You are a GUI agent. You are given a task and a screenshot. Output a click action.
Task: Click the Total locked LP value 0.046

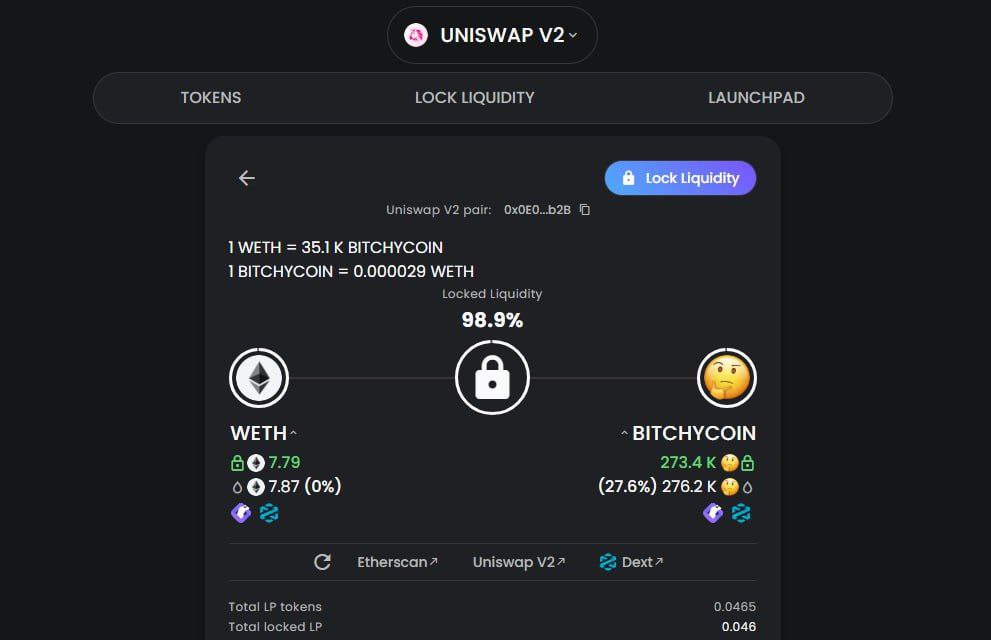coord(739,627)
